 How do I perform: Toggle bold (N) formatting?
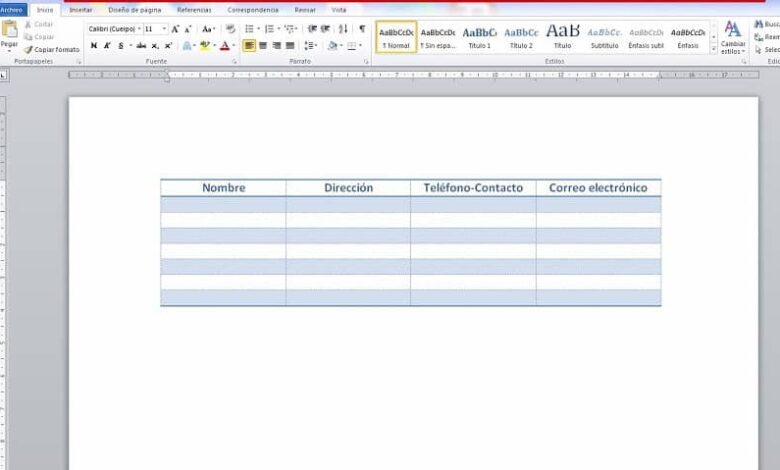(94, 46)
